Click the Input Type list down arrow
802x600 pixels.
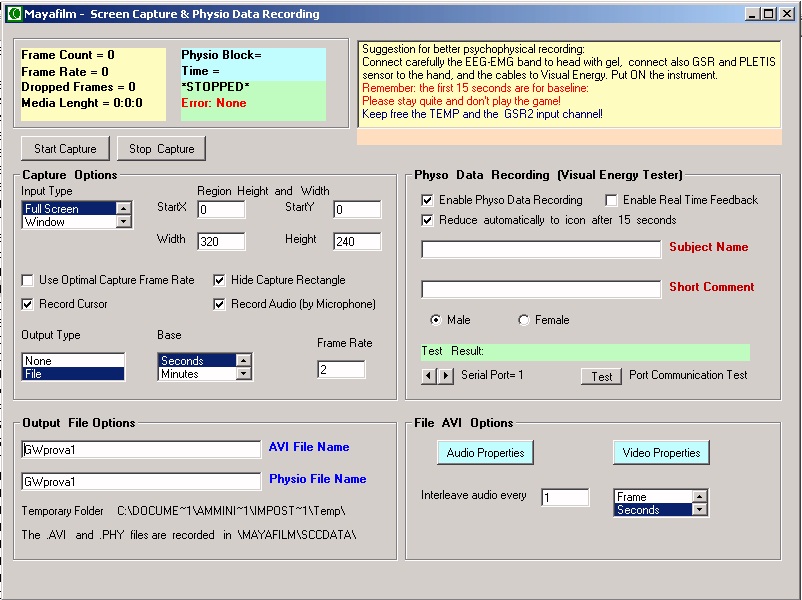123,221
